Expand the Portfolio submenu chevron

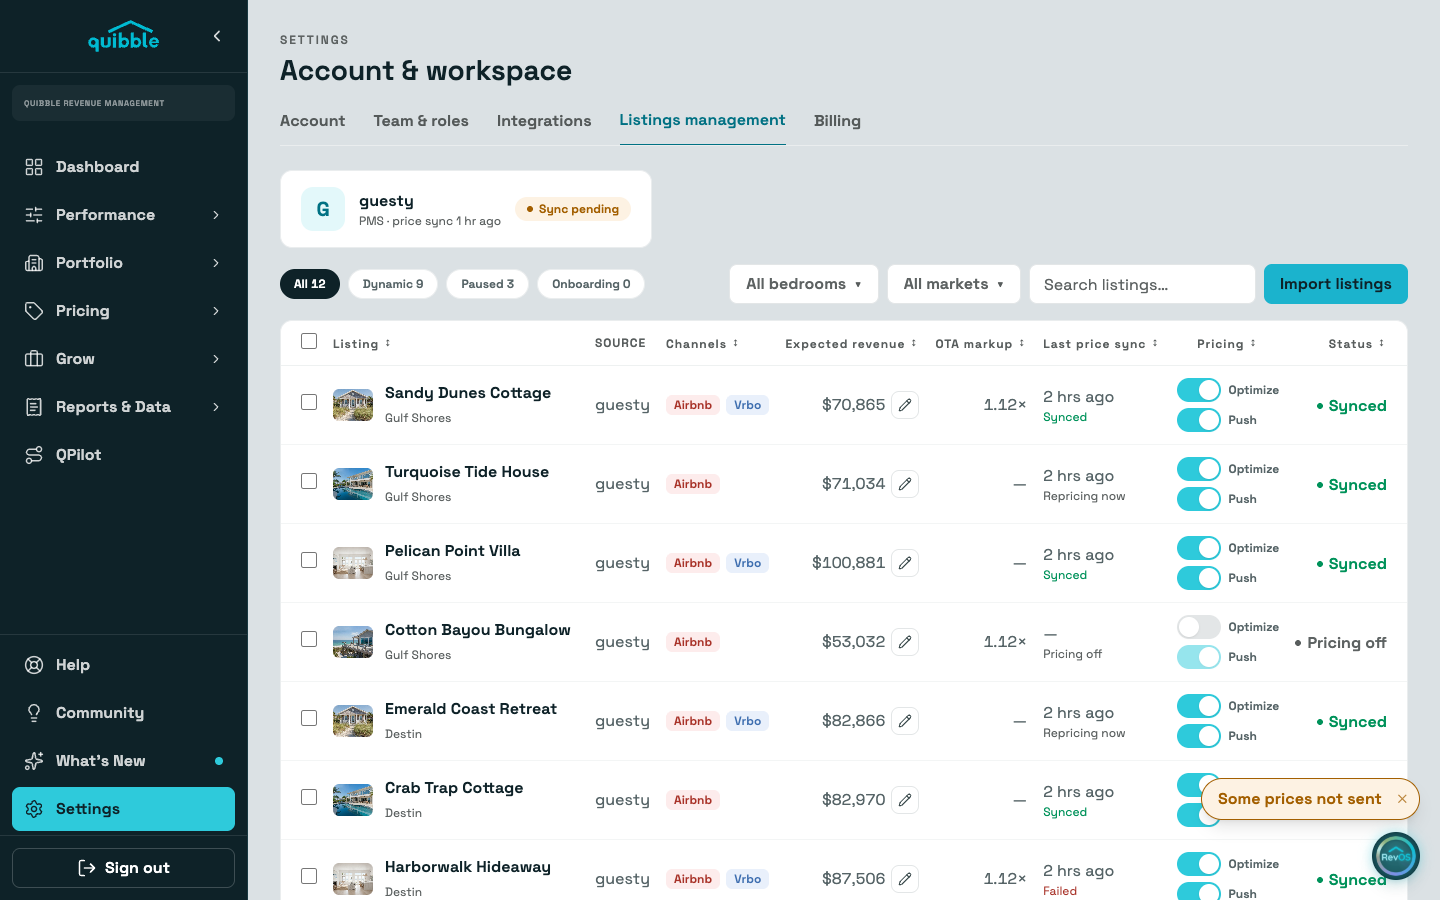click(216, 263)
